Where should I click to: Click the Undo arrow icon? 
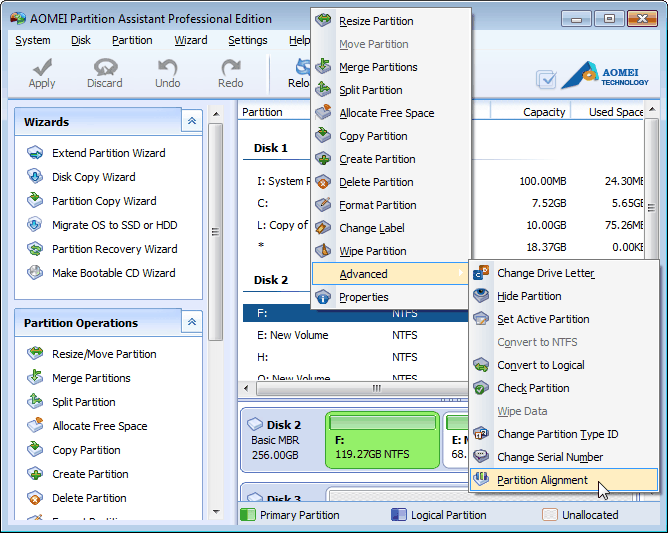pyautogui.click(x=167, y=67)
